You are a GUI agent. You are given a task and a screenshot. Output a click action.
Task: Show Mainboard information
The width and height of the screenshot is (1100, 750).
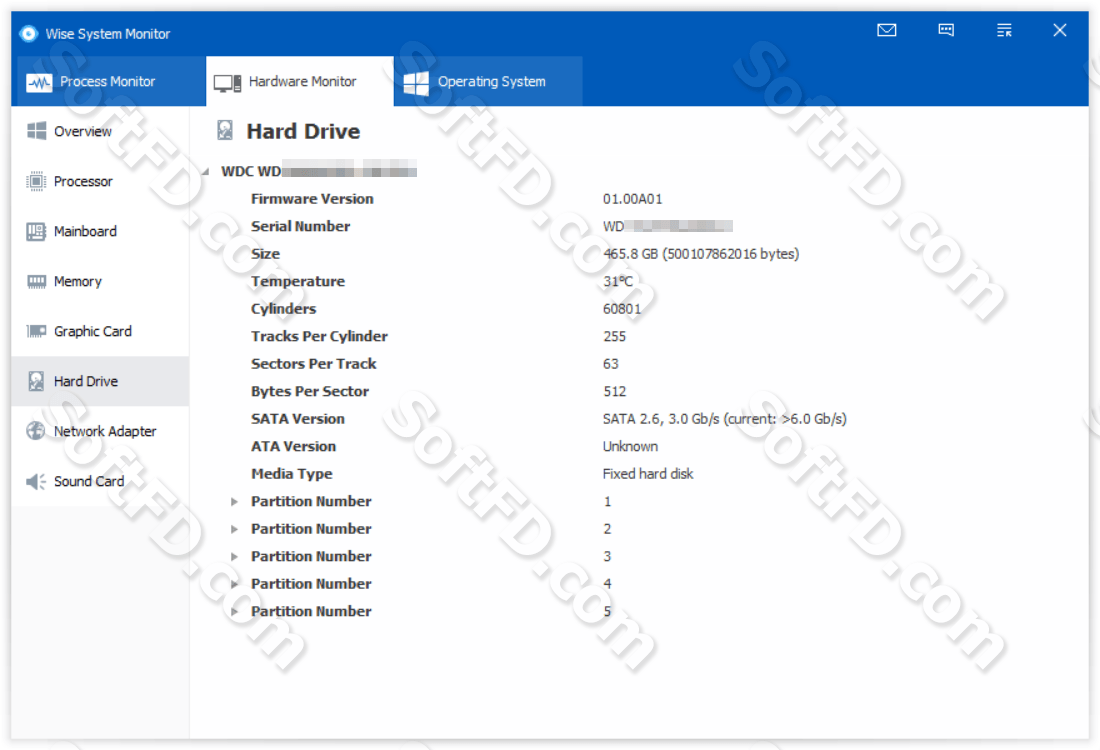(100, 232)
